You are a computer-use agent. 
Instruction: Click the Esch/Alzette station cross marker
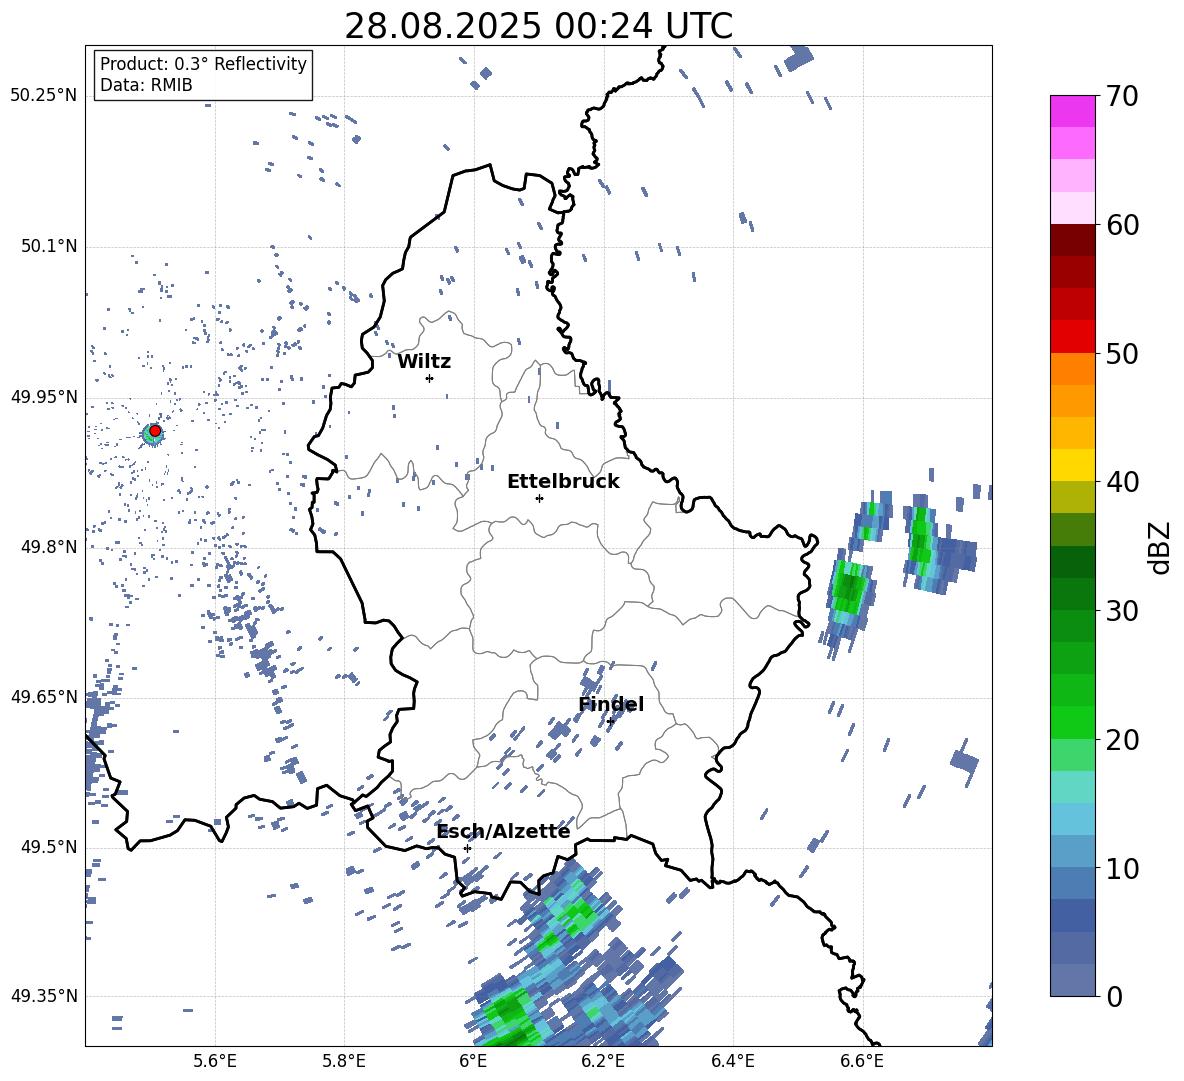pyautogui.click(x=467, y=848)
